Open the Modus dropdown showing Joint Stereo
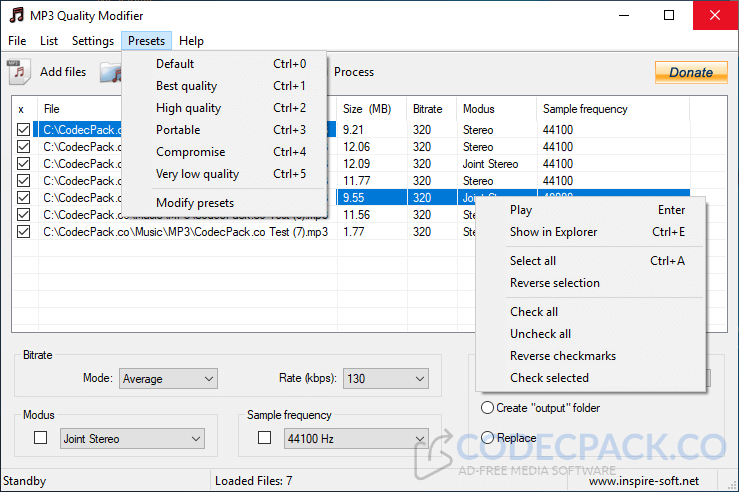Screen dimensions: 739x492 [132, 438]
